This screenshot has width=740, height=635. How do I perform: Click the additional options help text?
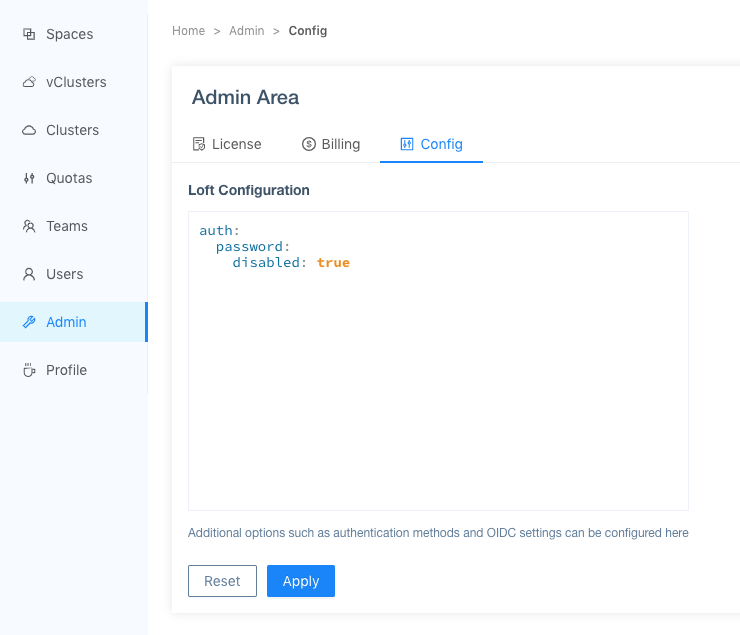(438, 533)
